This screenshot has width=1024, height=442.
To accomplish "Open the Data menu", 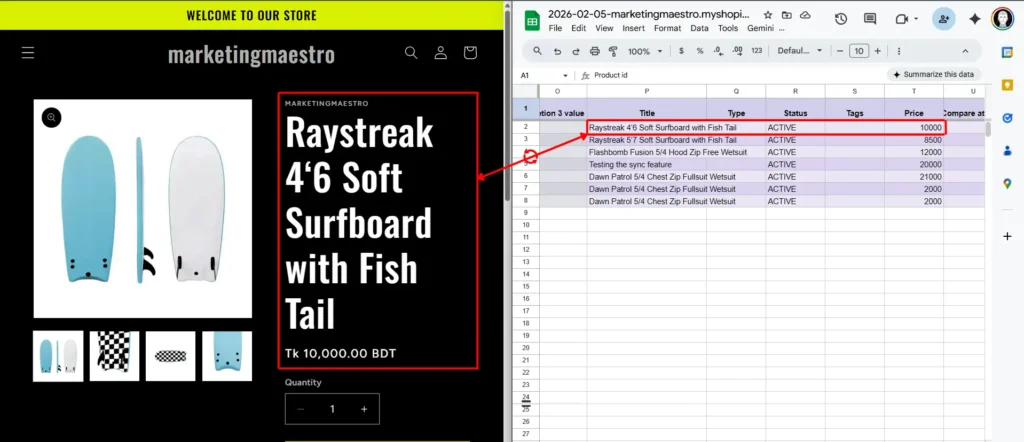I will pos(699,28).
